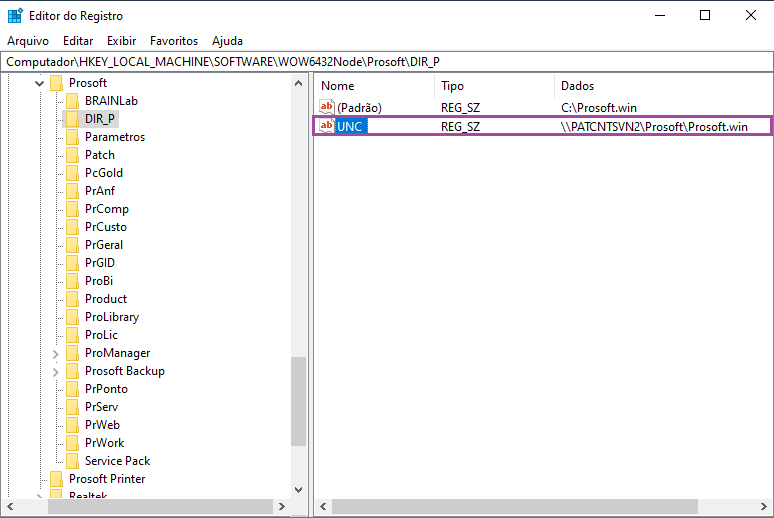Click the PrPonto folder icon
This screenshot has height=518, width=774.
click(x=72, y=389)
